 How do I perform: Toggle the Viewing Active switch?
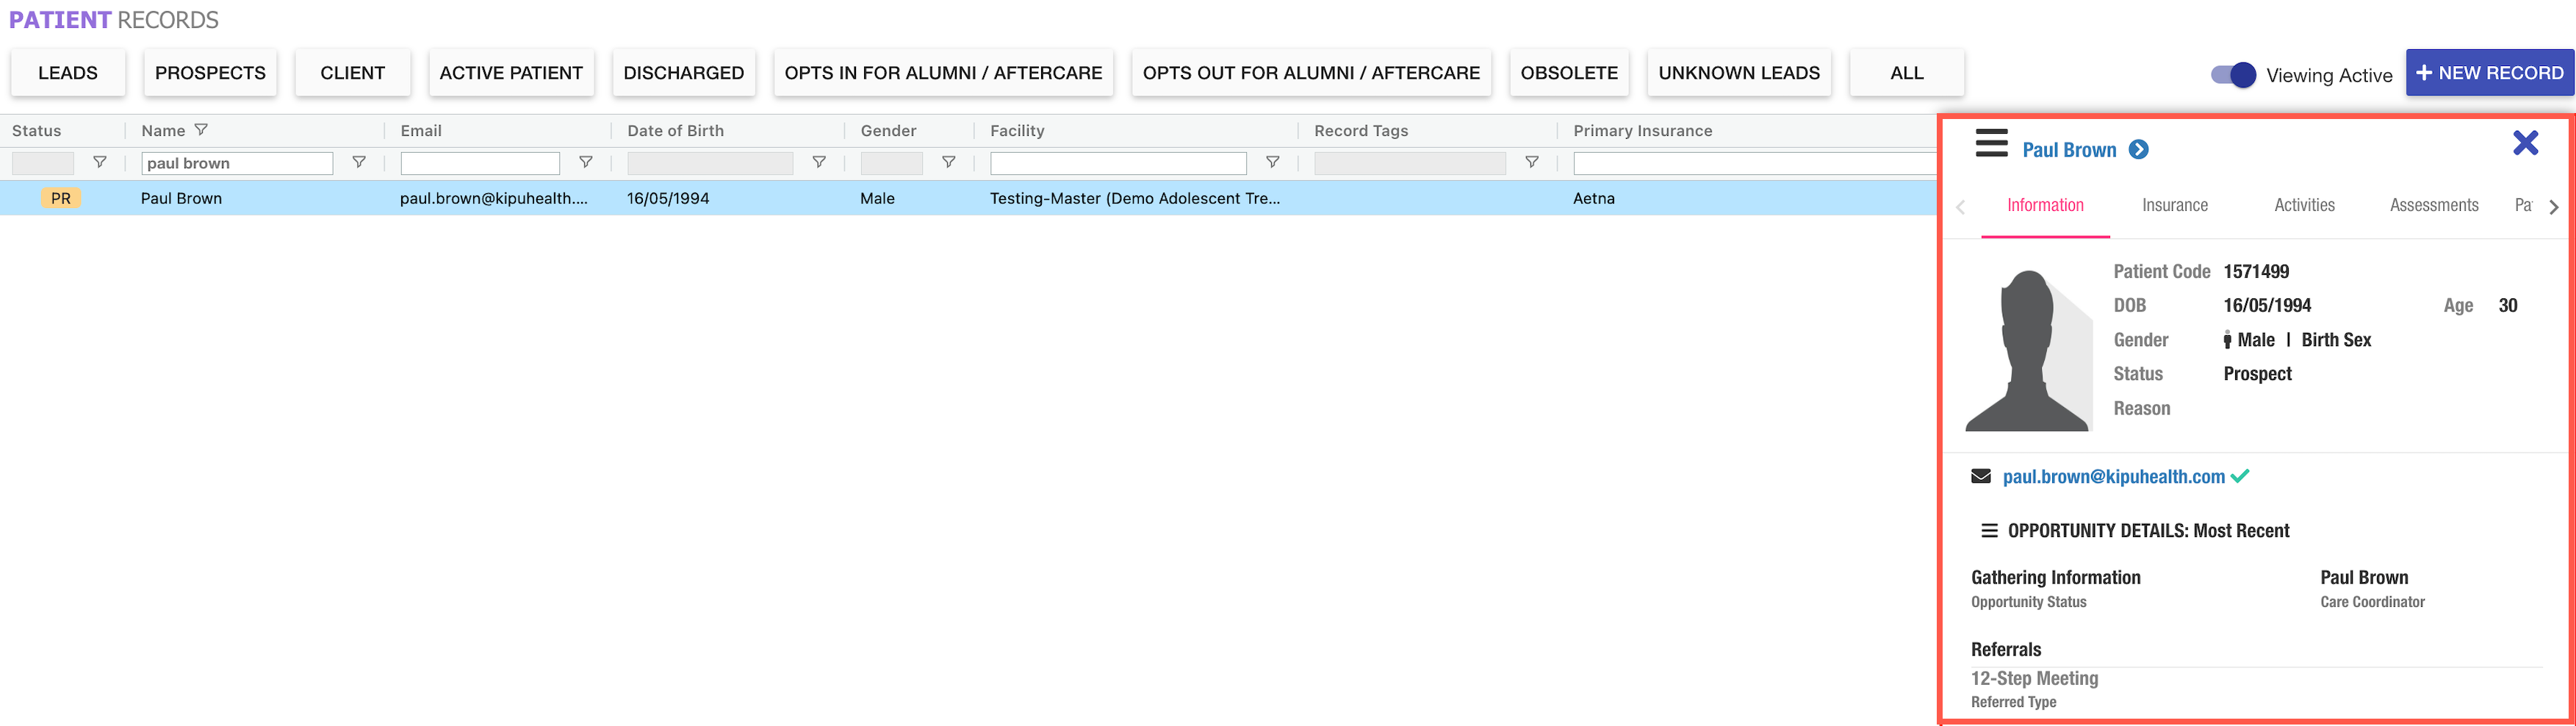pyautogui.click(x=2233, y=75)
